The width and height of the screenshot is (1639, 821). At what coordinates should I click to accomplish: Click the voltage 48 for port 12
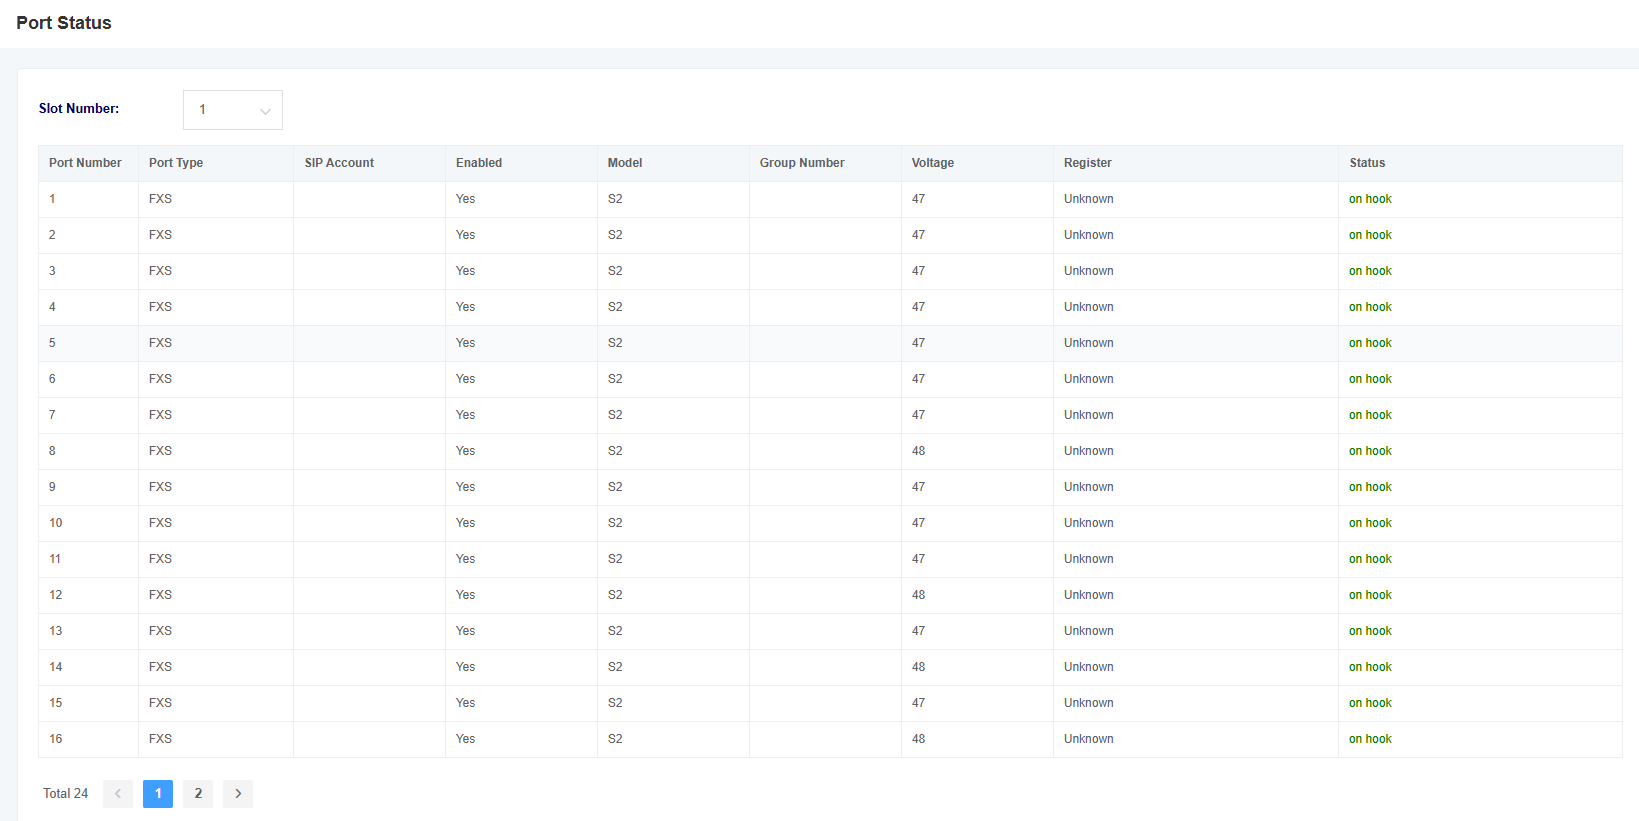click(918, 595)
